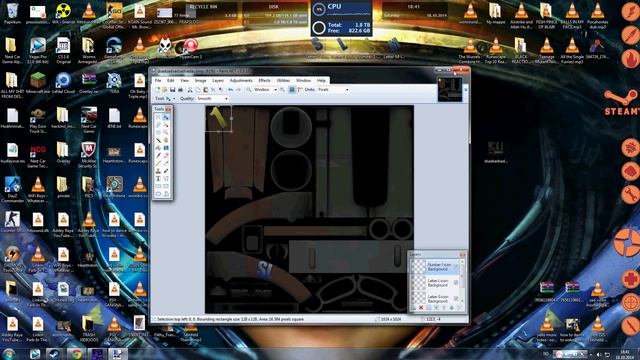
Task: Delete layer with the red X button
Action: coord(421,308)
